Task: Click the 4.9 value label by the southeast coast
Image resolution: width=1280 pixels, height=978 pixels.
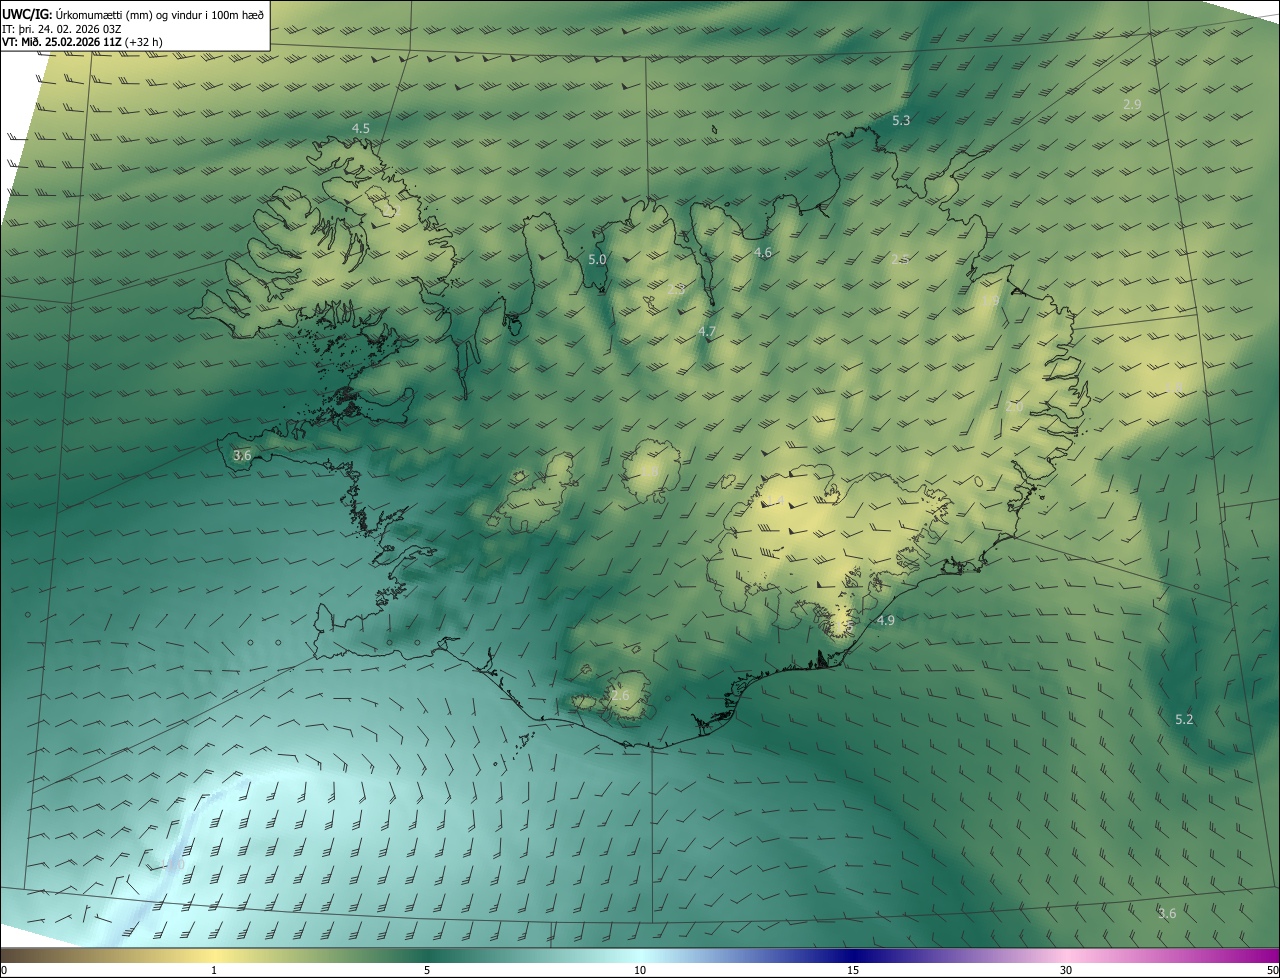Action: pos(886,621)
